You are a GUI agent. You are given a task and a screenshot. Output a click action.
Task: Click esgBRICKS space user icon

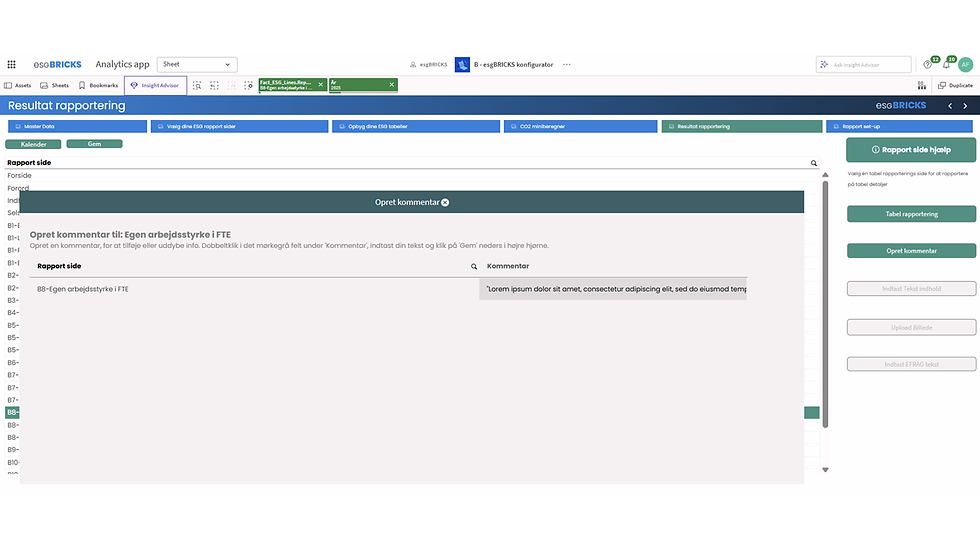coord(413,64)
